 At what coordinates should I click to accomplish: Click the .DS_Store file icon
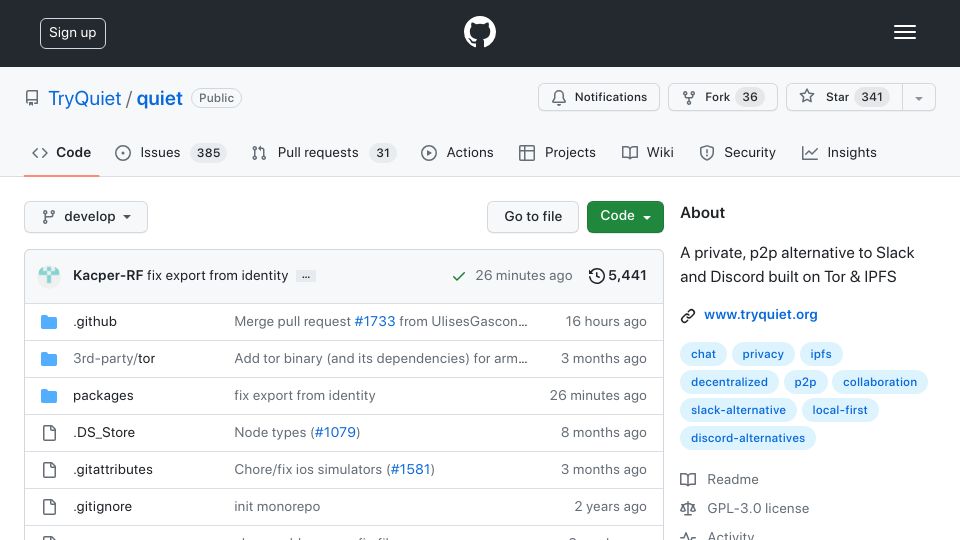[x=50, y=433]
